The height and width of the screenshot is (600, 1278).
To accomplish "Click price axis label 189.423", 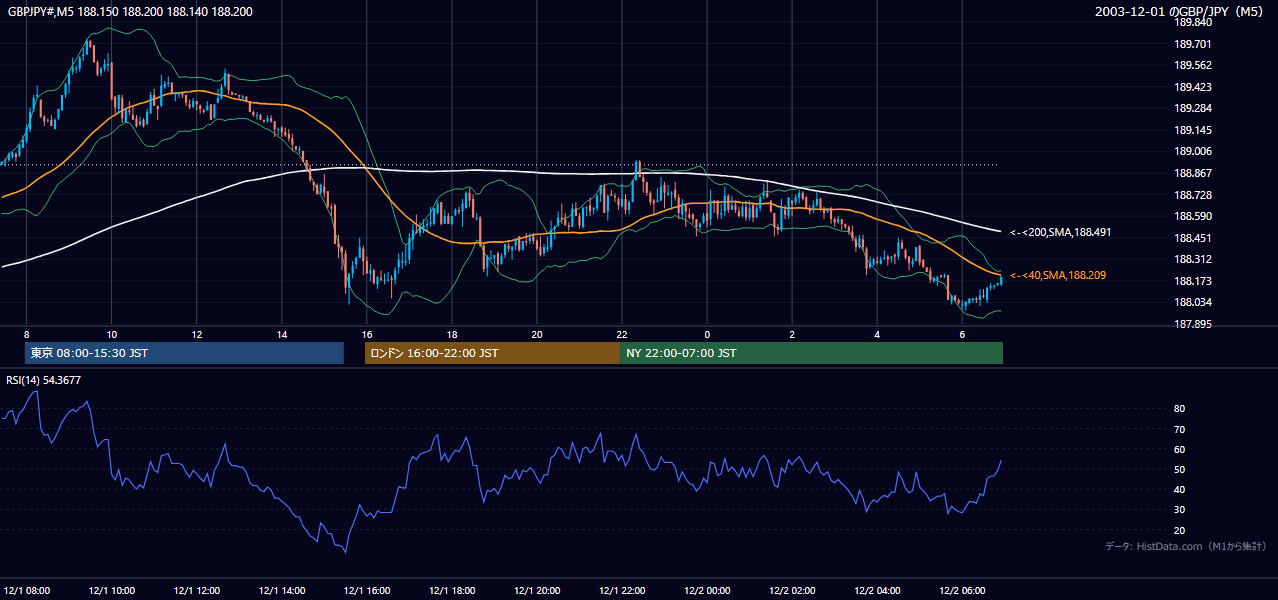I will pos(1192,87).
